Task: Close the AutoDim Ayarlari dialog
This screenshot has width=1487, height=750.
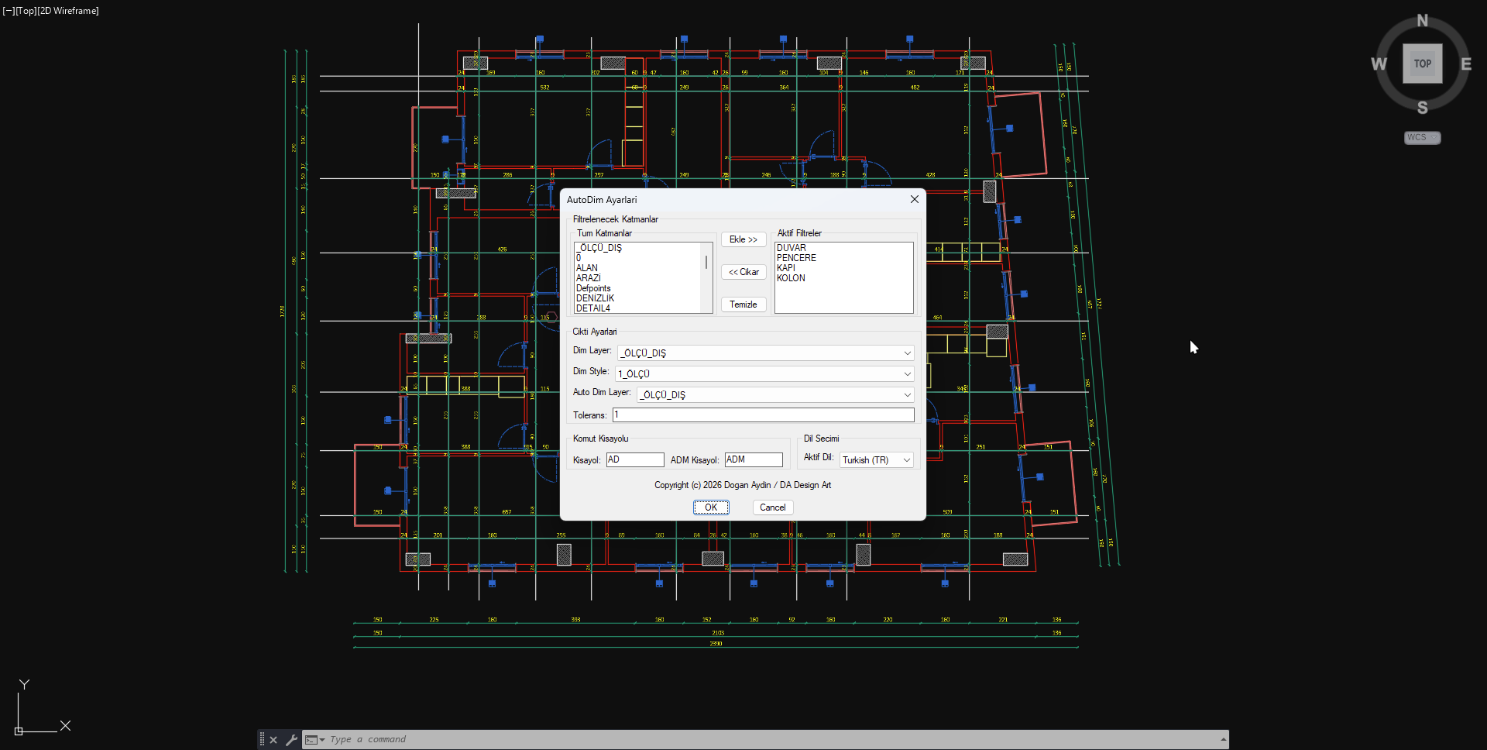Action: (914, 199)
